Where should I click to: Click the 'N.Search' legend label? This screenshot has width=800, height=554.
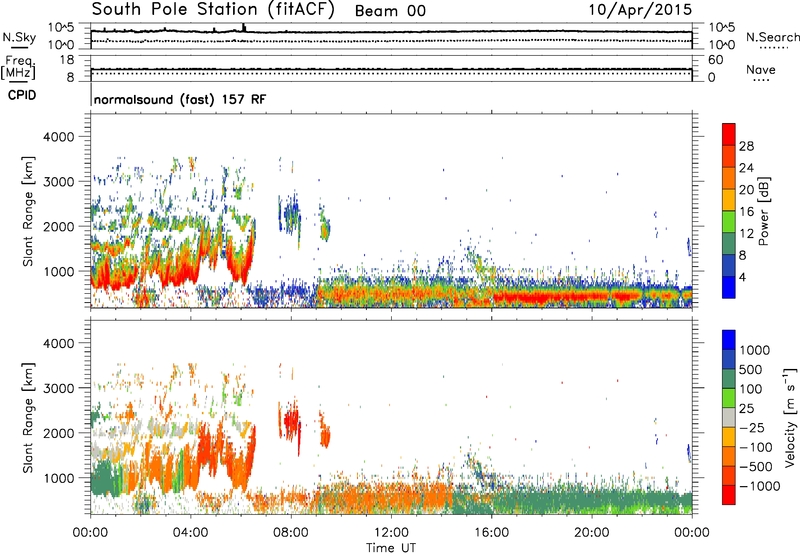click(772, 37)
